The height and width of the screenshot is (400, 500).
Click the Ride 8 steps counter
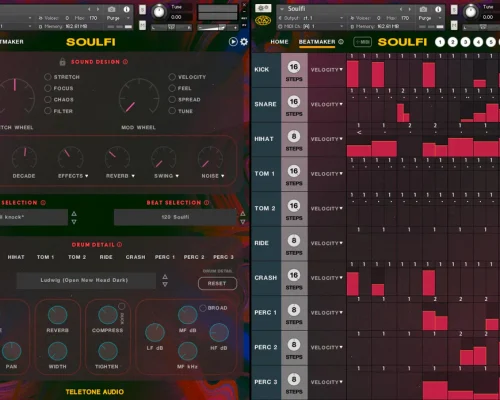pos(294,240)
